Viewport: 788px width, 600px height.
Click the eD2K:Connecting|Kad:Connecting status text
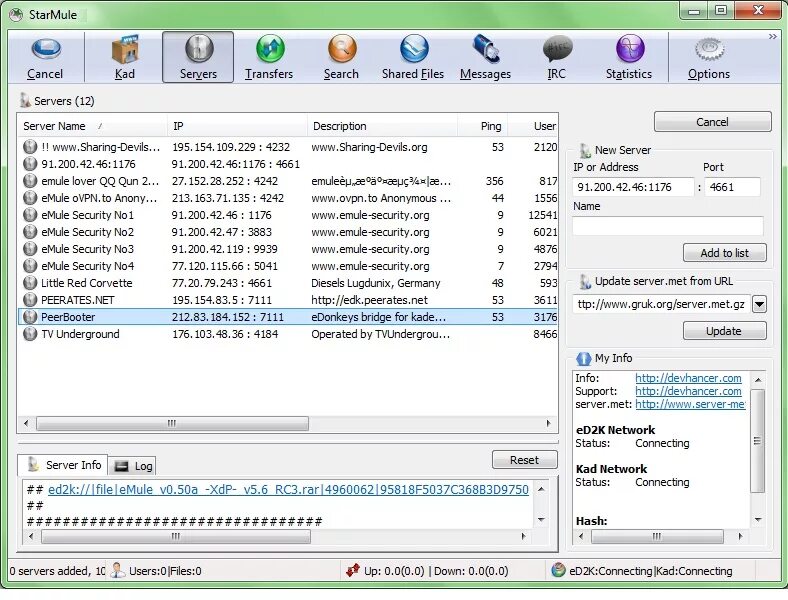pos(650,571)
